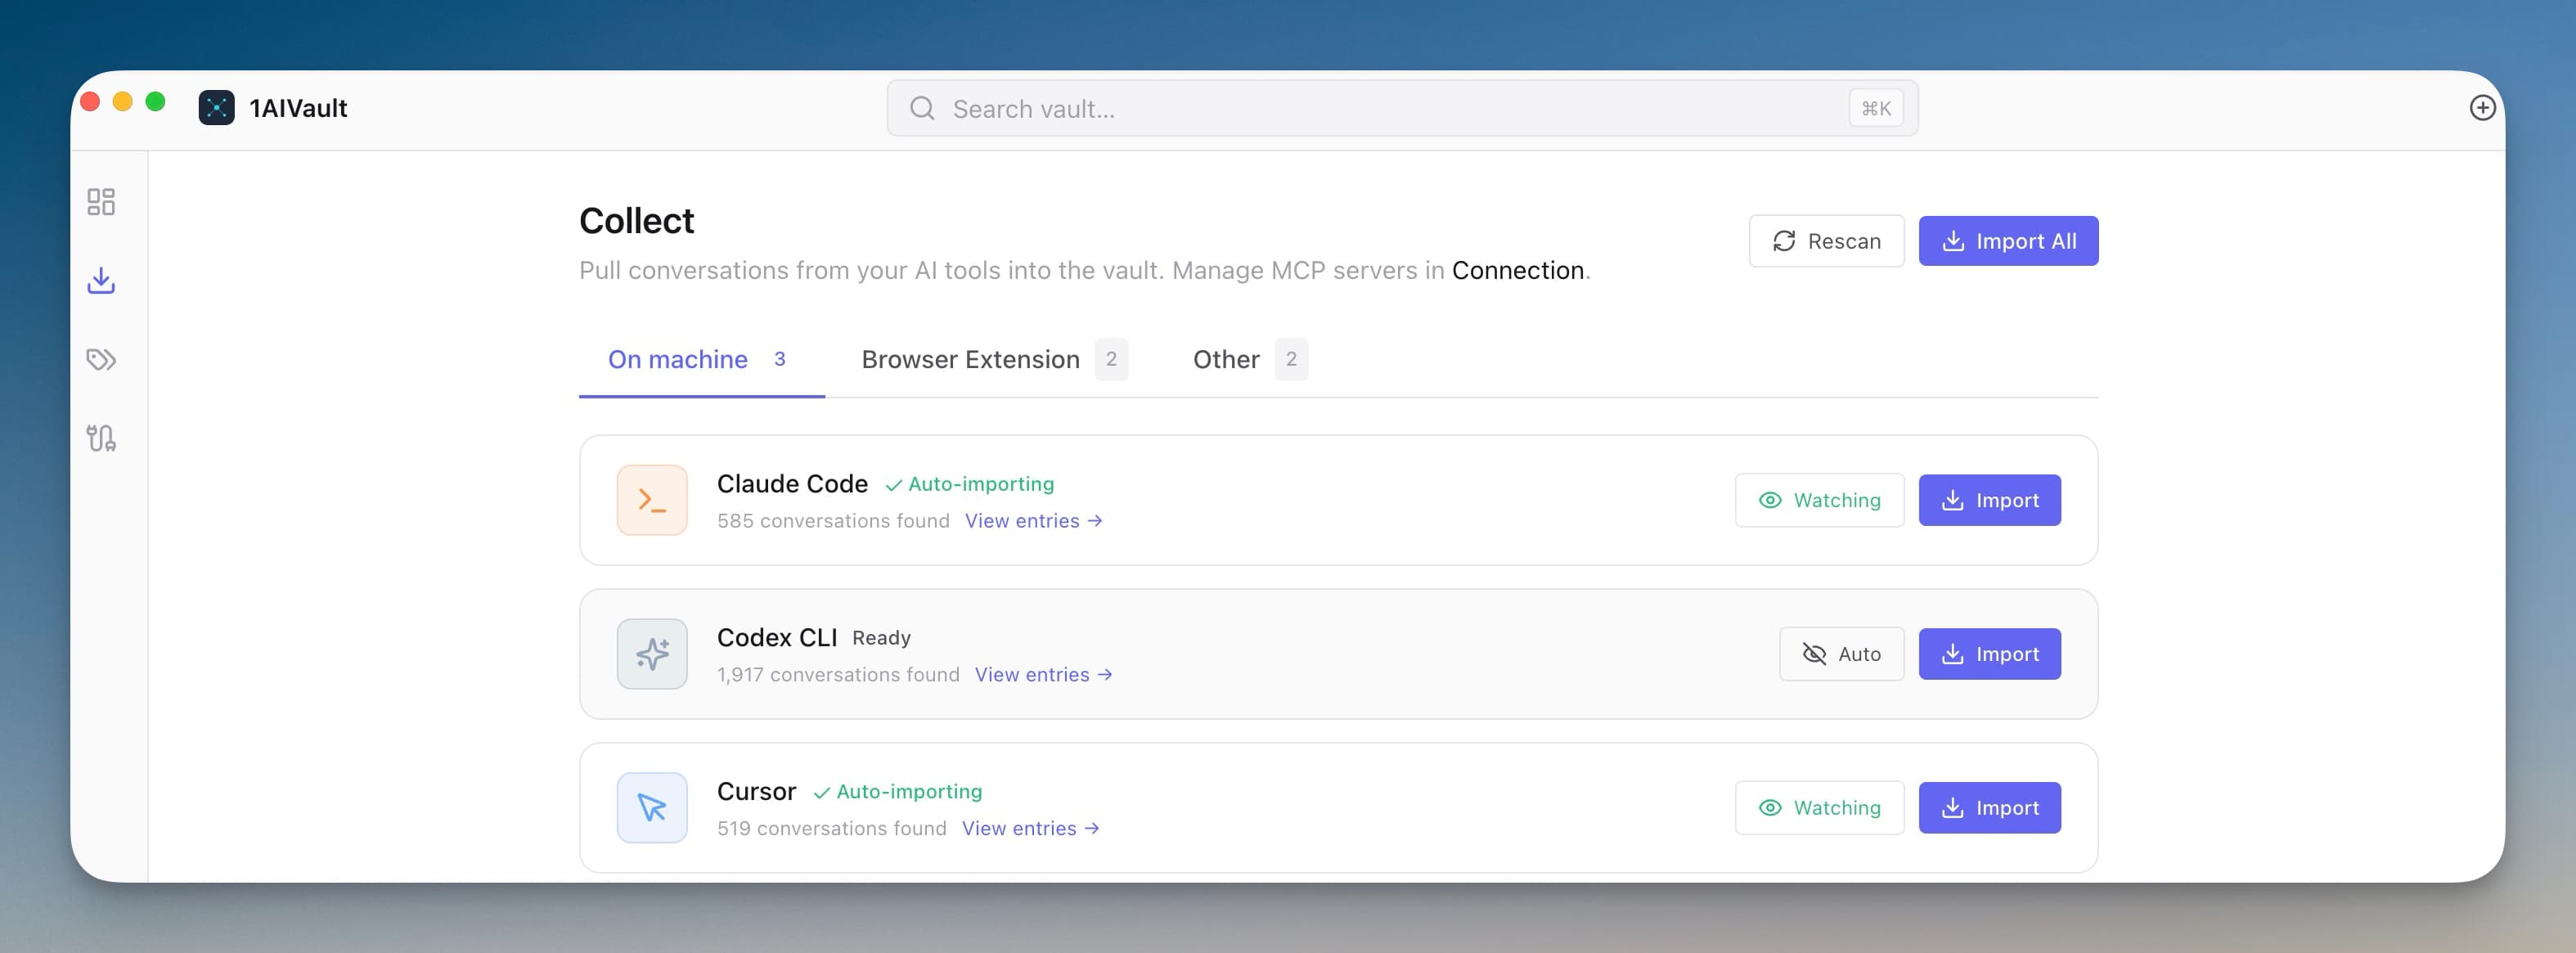Open the dashboard grid icon in sidebar

point(101,202)
